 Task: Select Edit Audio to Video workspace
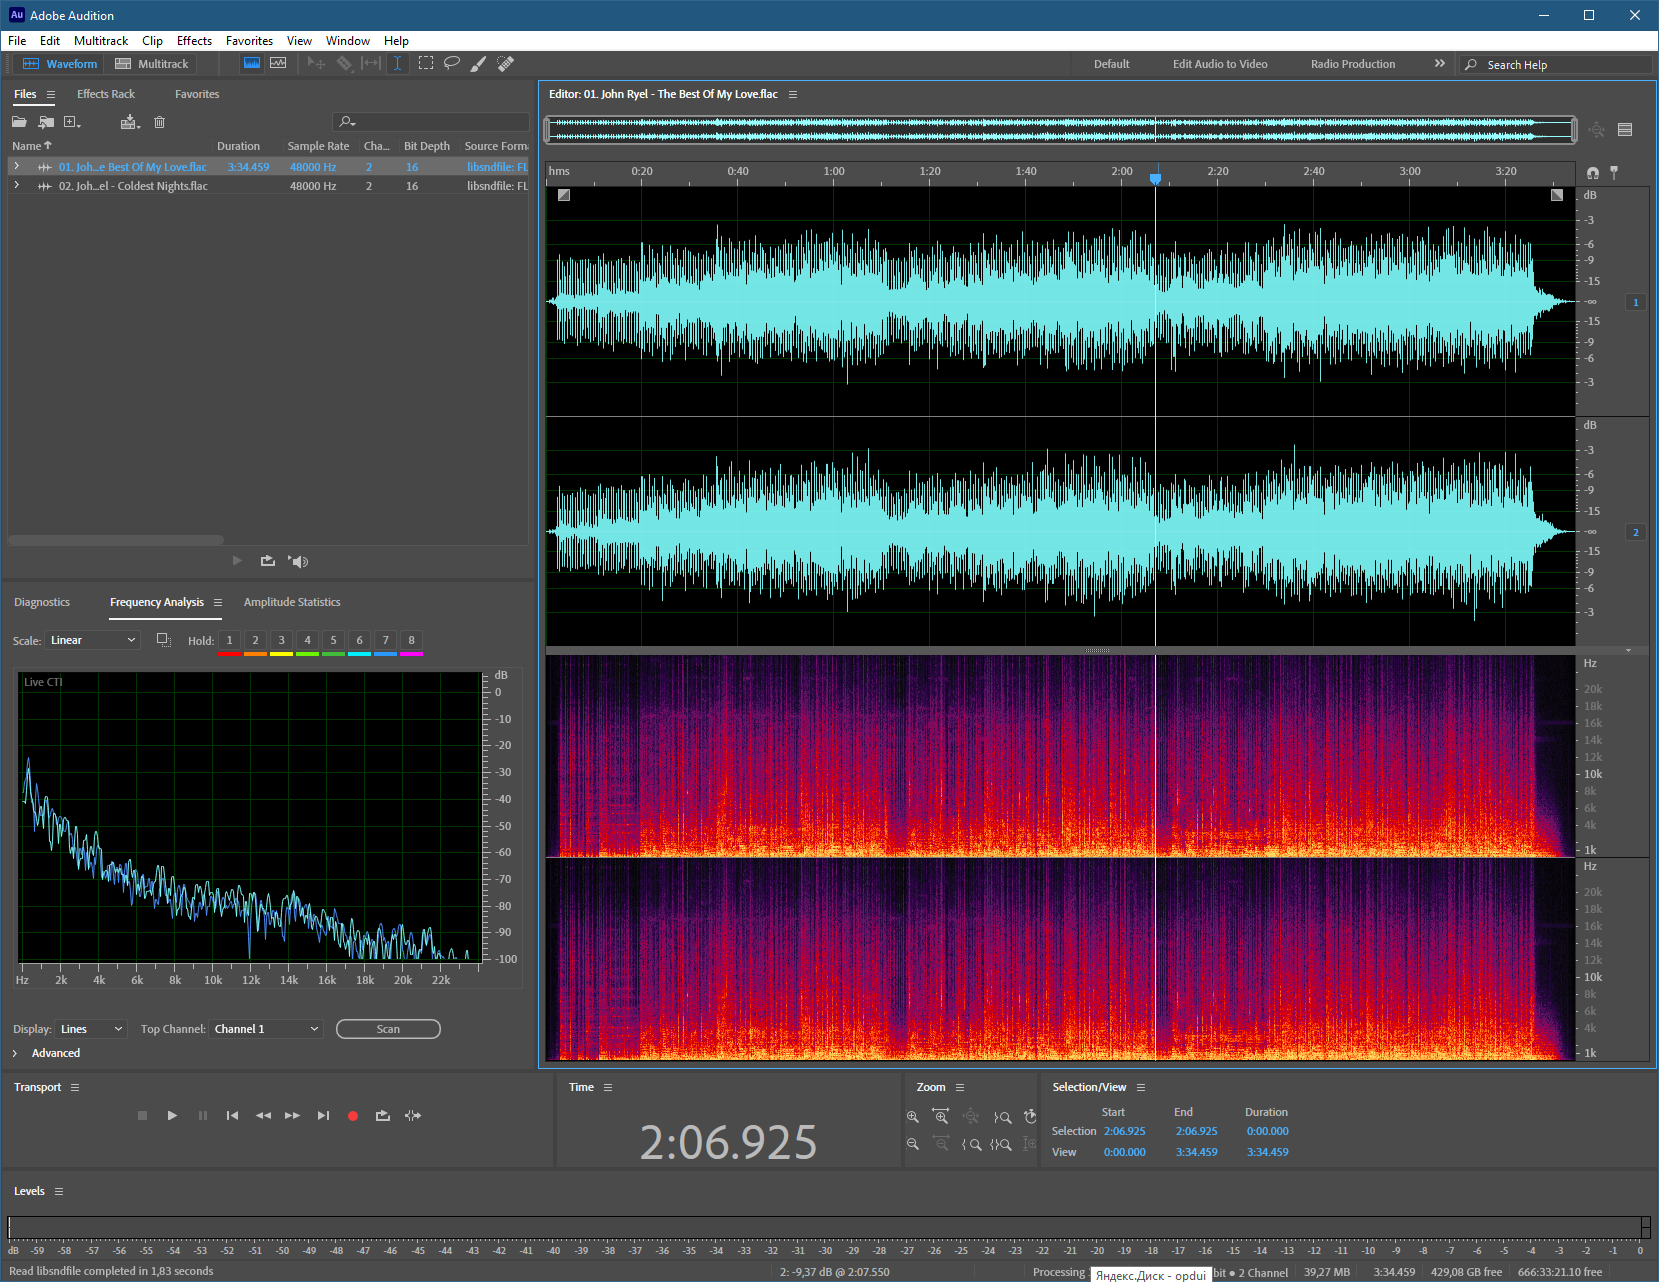pyautogui.click(x=1220, y=64)
